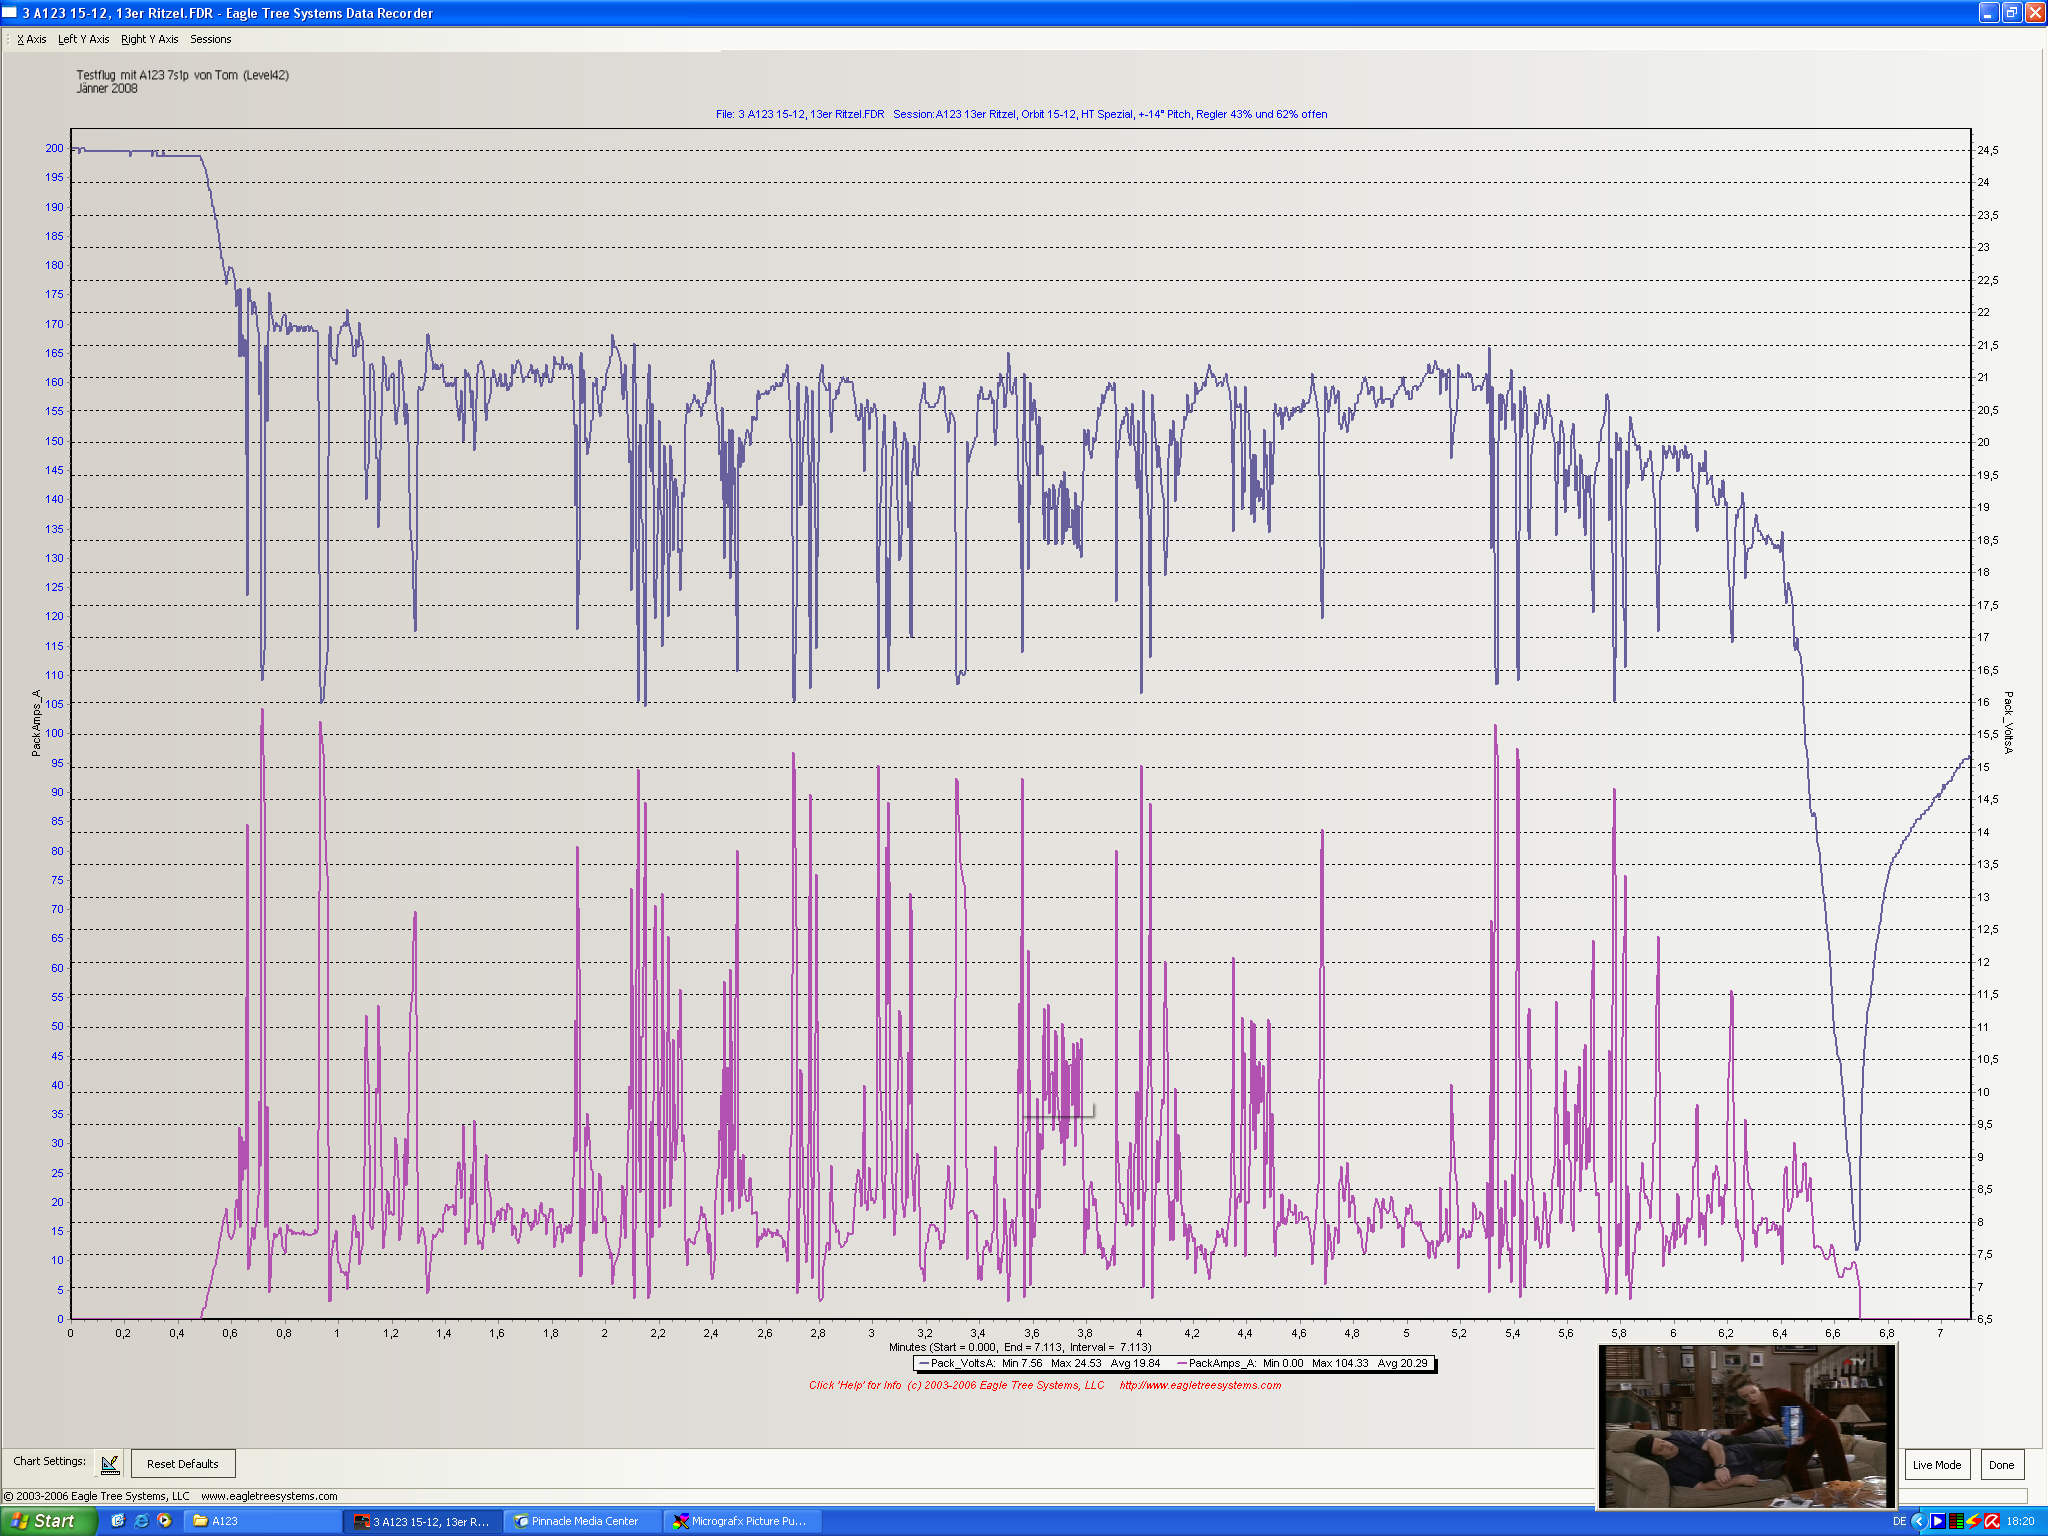This screenshot has height=1536, width=2048.
Task: Click the 6,8 tick on the x-axis
Action: point(1886,1333)
